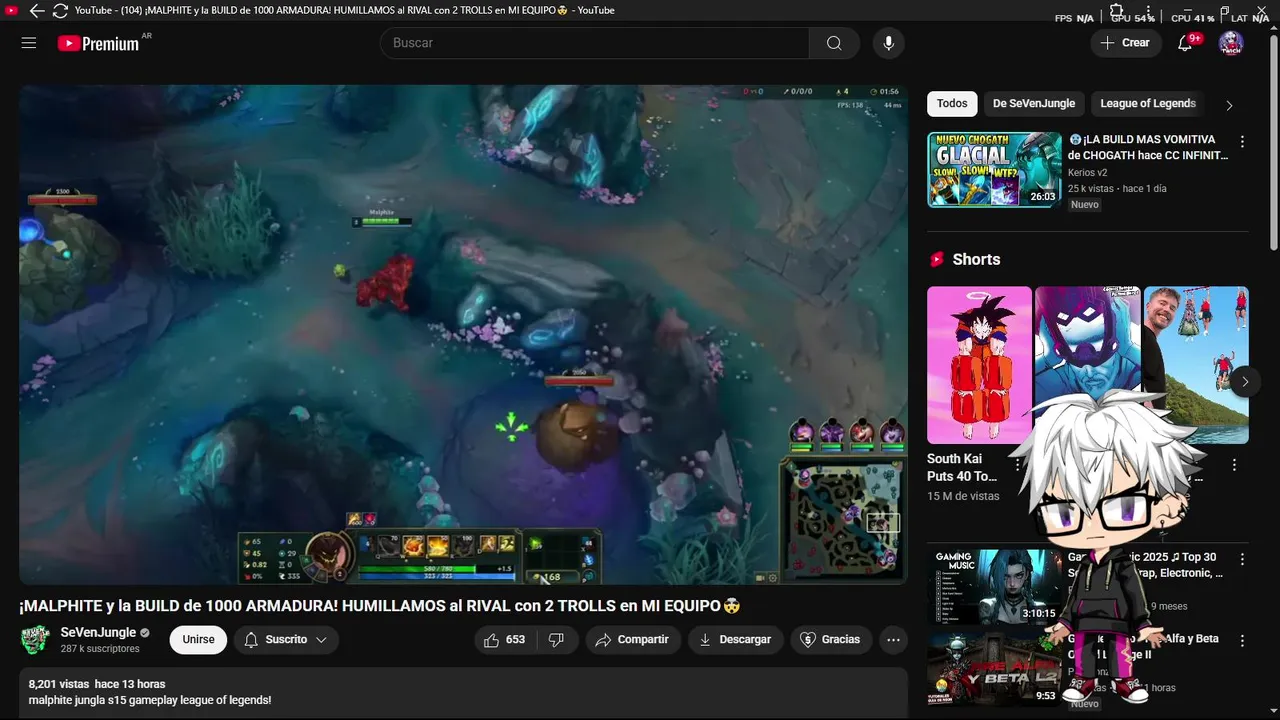1280x720 pixels.
Task: Open the Suscrito notification dropdown
Action: (x=286, y=640)
